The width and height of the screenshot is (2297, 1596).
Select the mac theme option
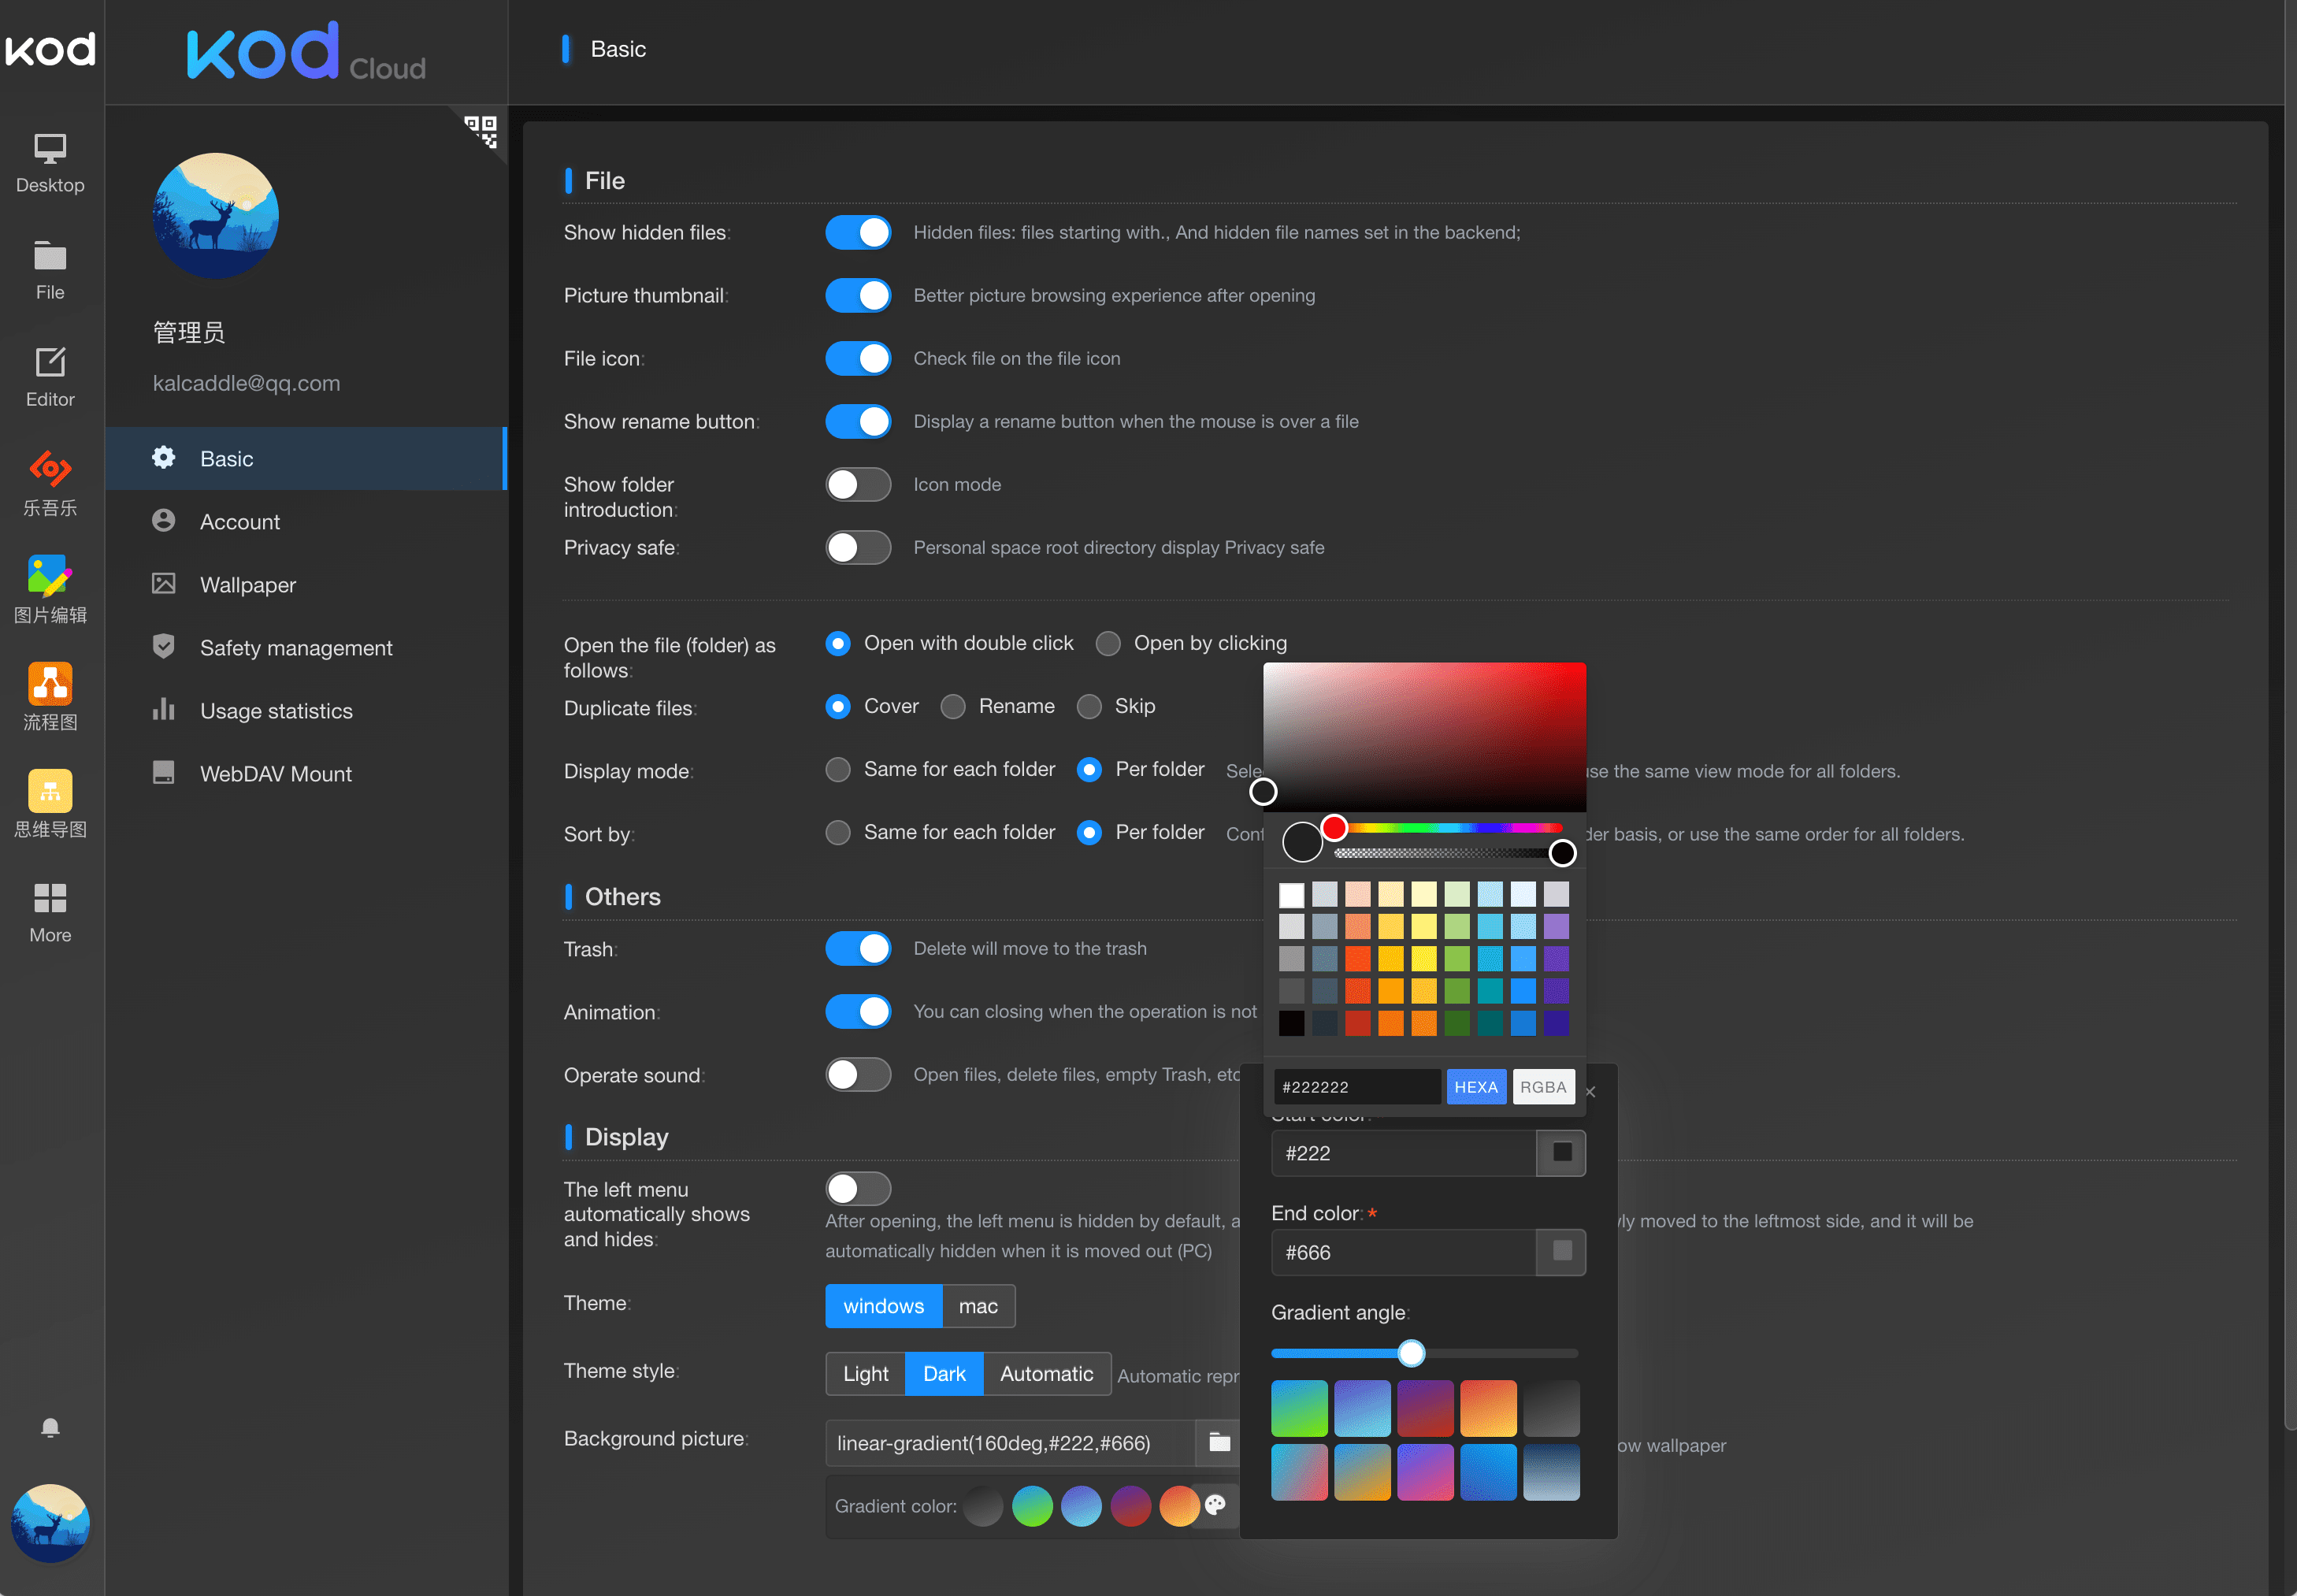(978, 1305)
